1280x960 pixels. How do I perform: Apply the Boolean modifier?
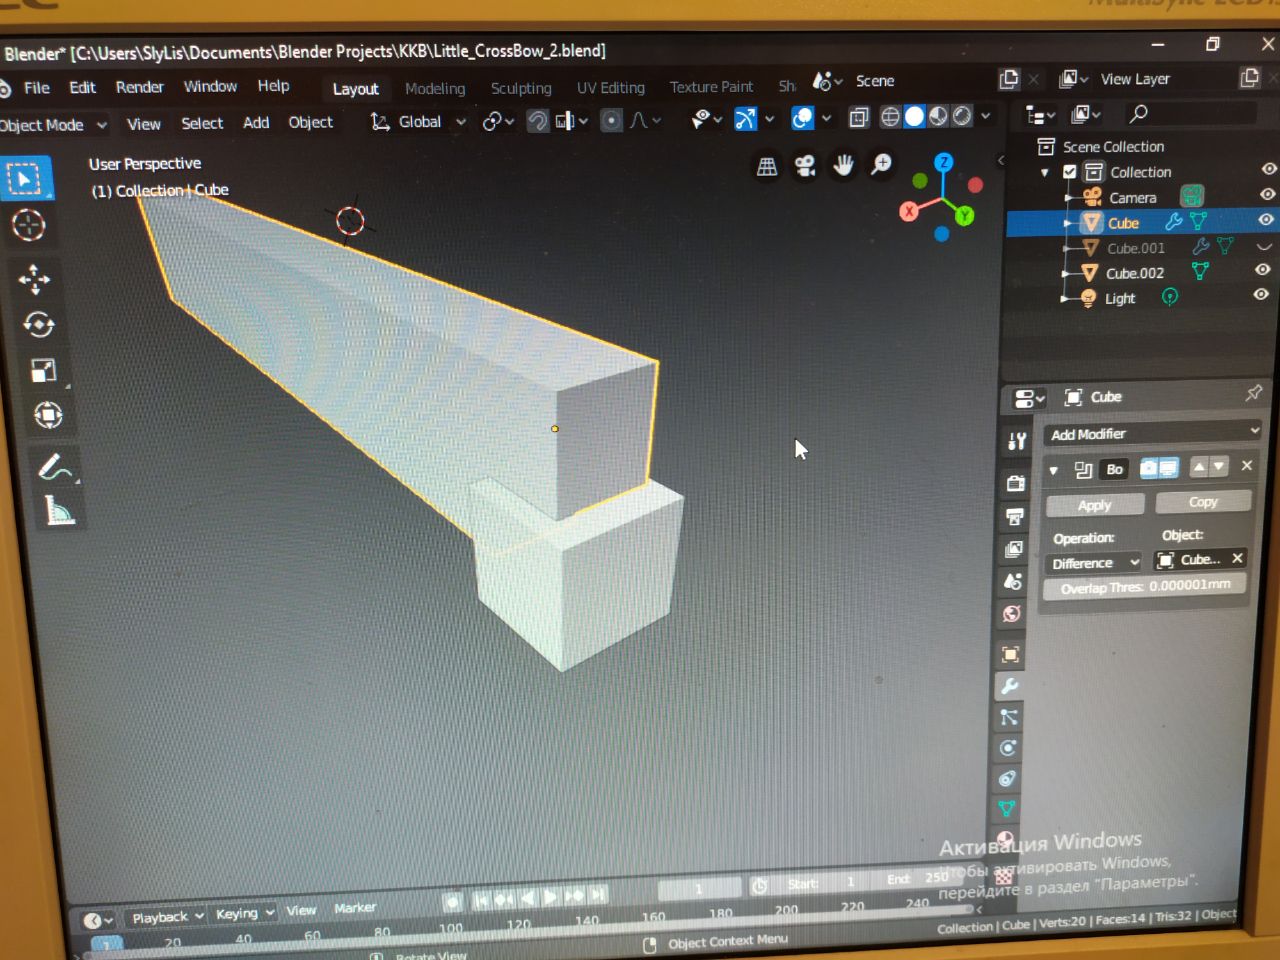click(x=1094, y=505)
